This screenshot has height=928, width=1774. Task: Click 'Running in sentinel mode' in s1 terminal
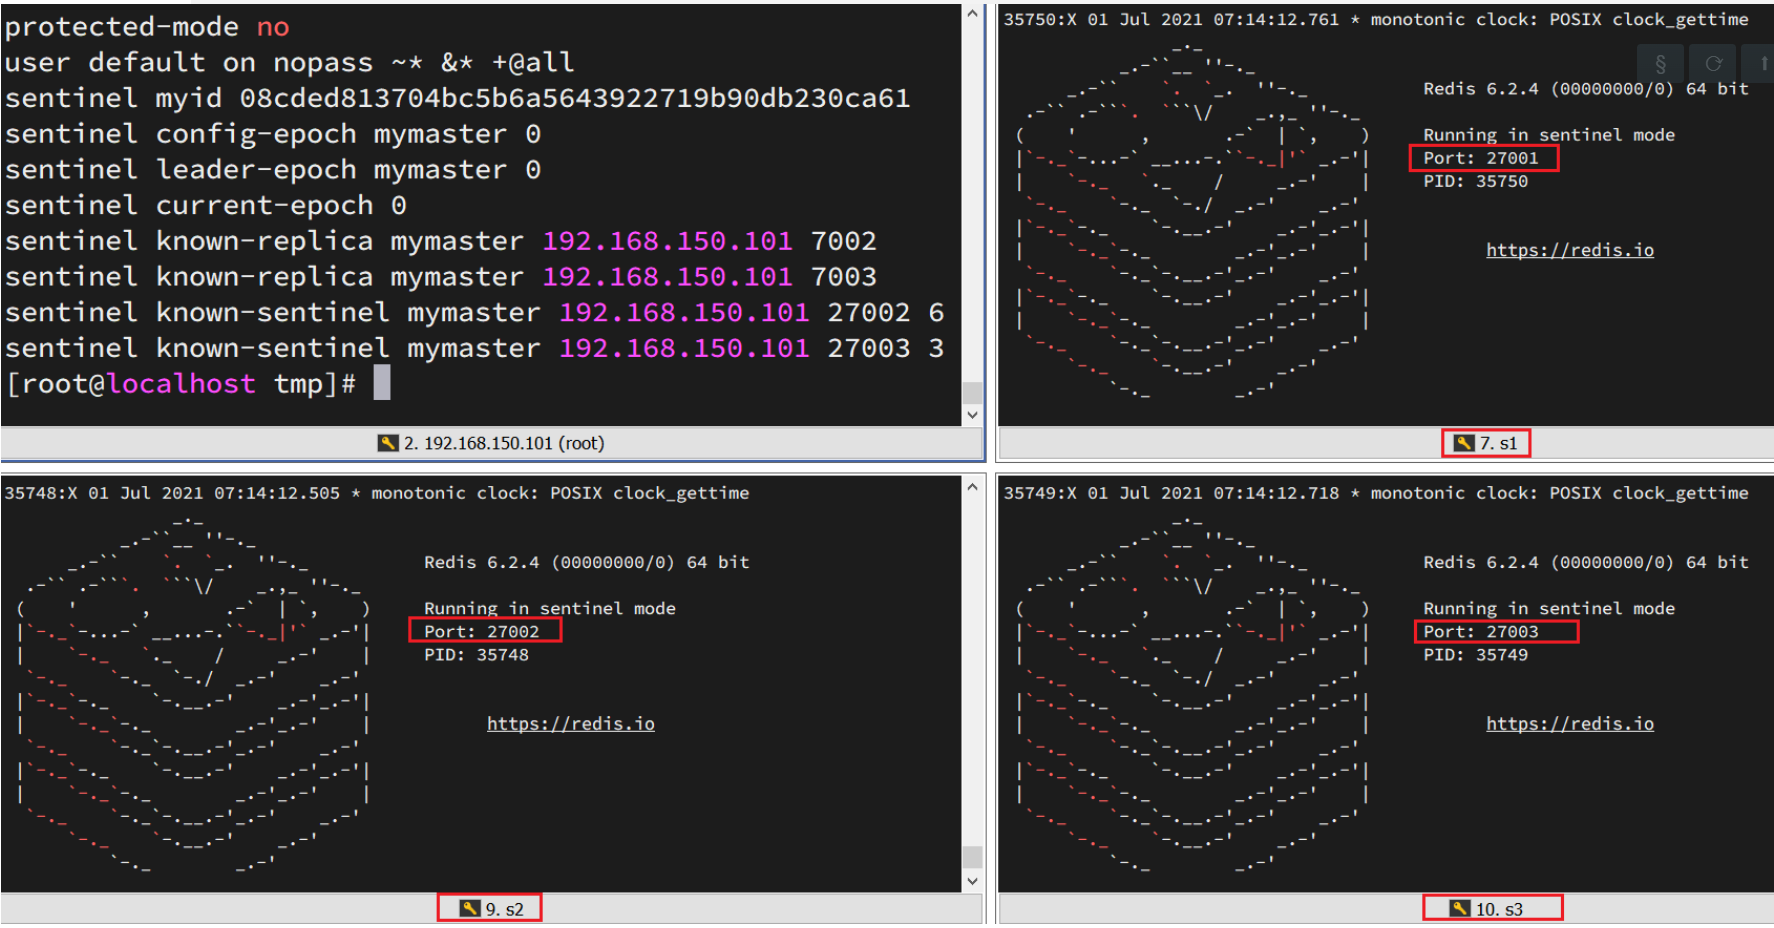click(1549, 135)
